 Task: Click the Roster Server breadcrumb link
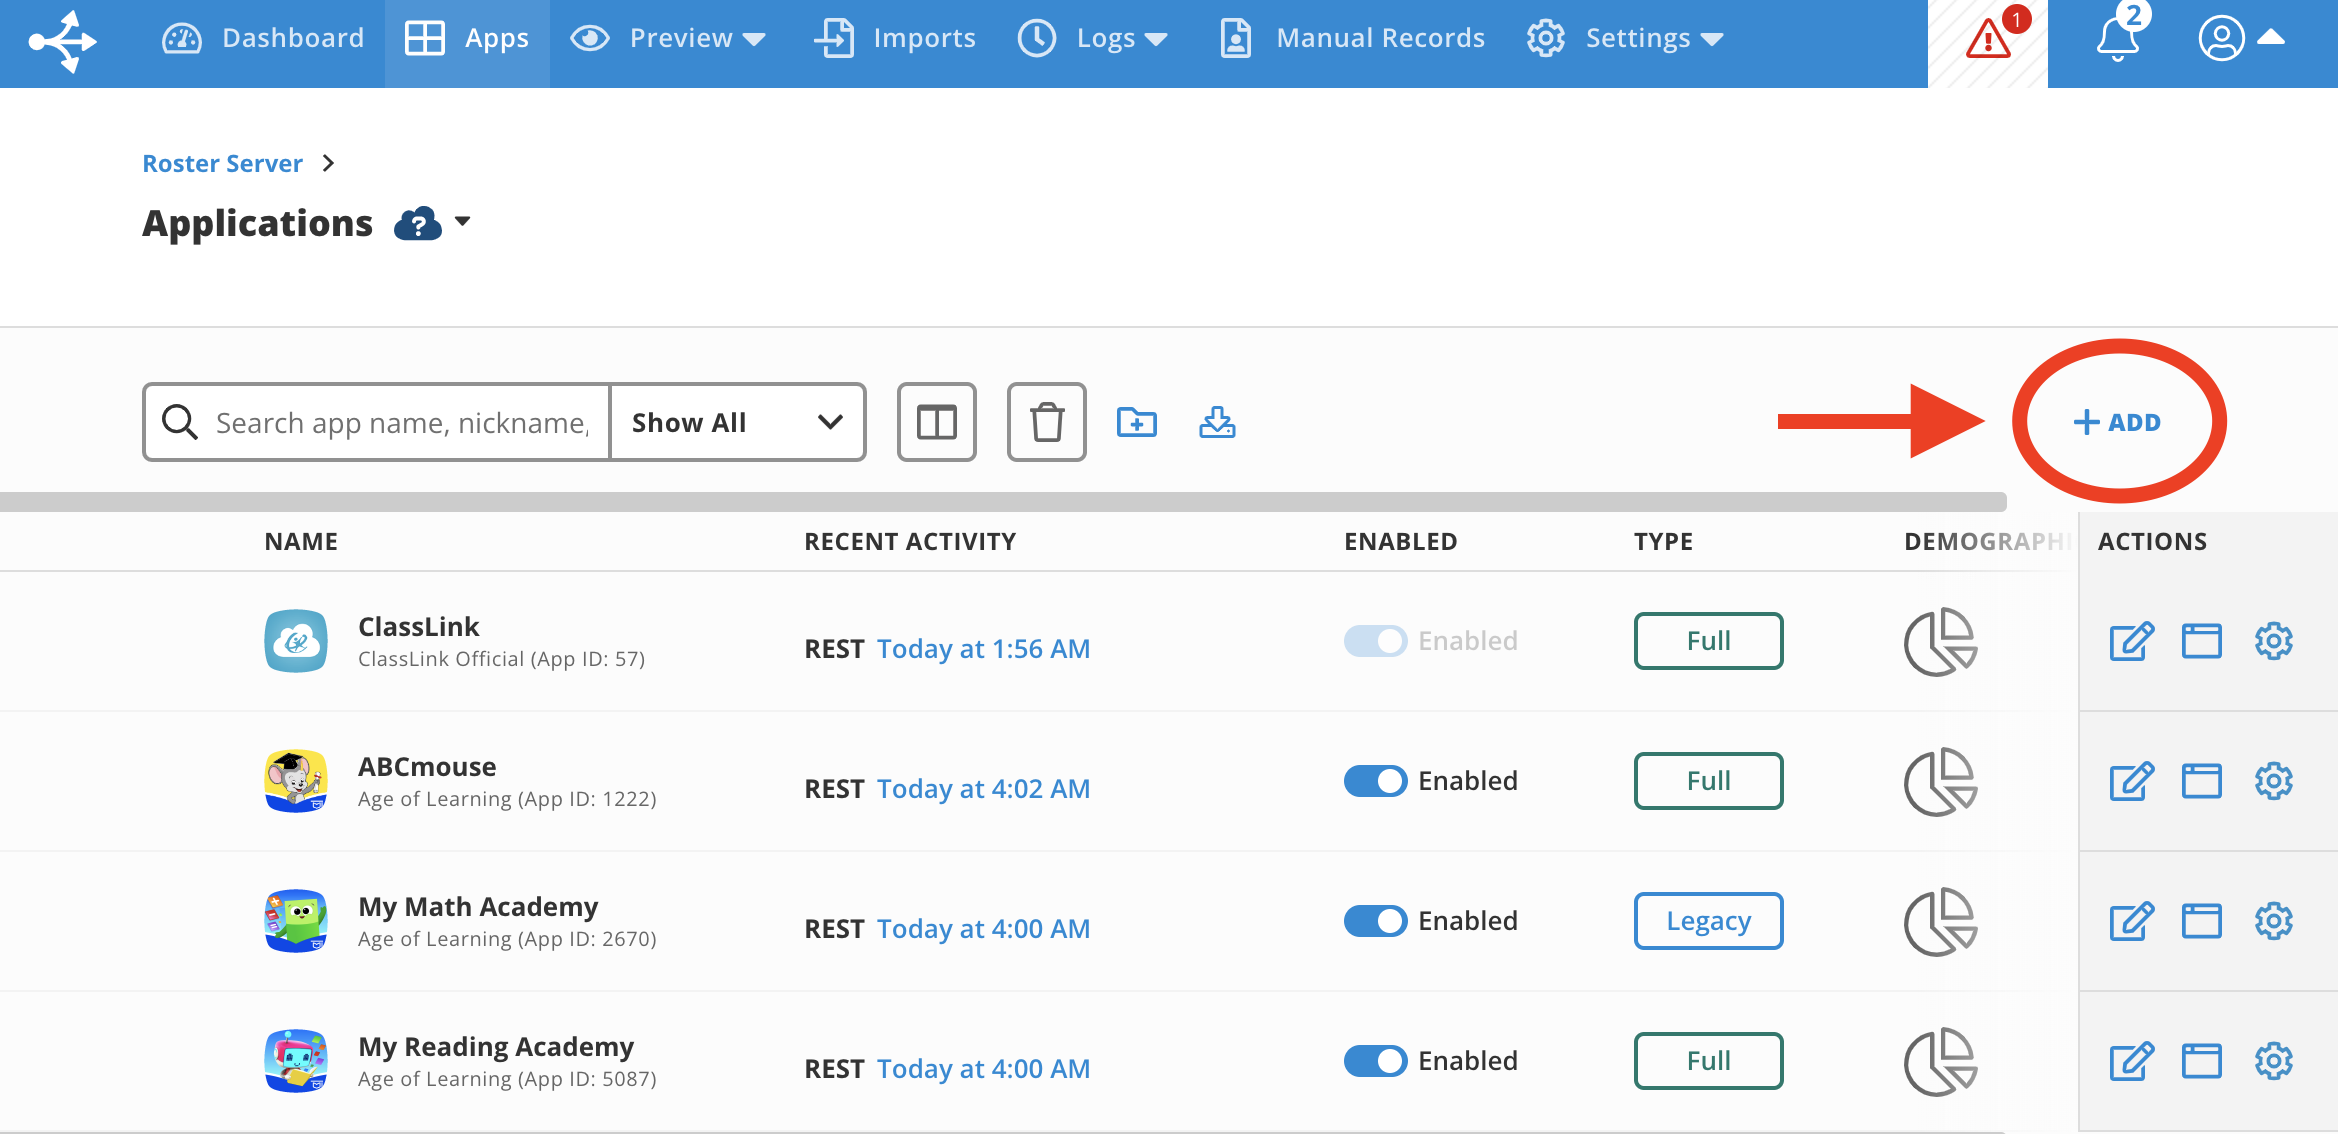222,163
